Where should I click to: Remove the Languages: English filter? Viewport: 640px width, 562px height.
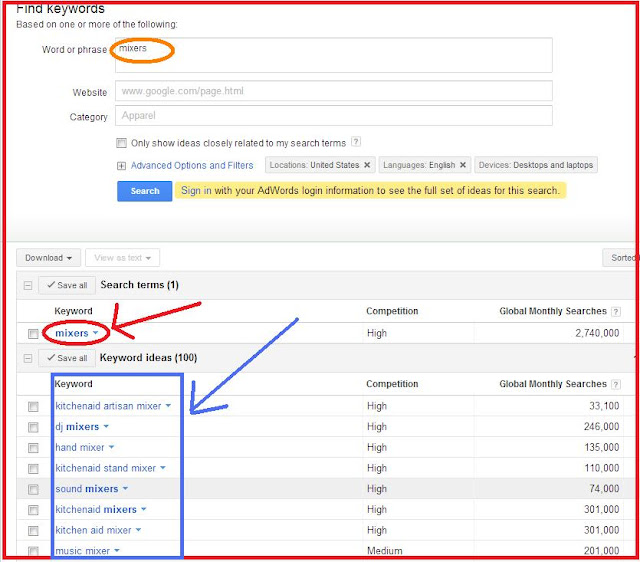tap(463, 165)
